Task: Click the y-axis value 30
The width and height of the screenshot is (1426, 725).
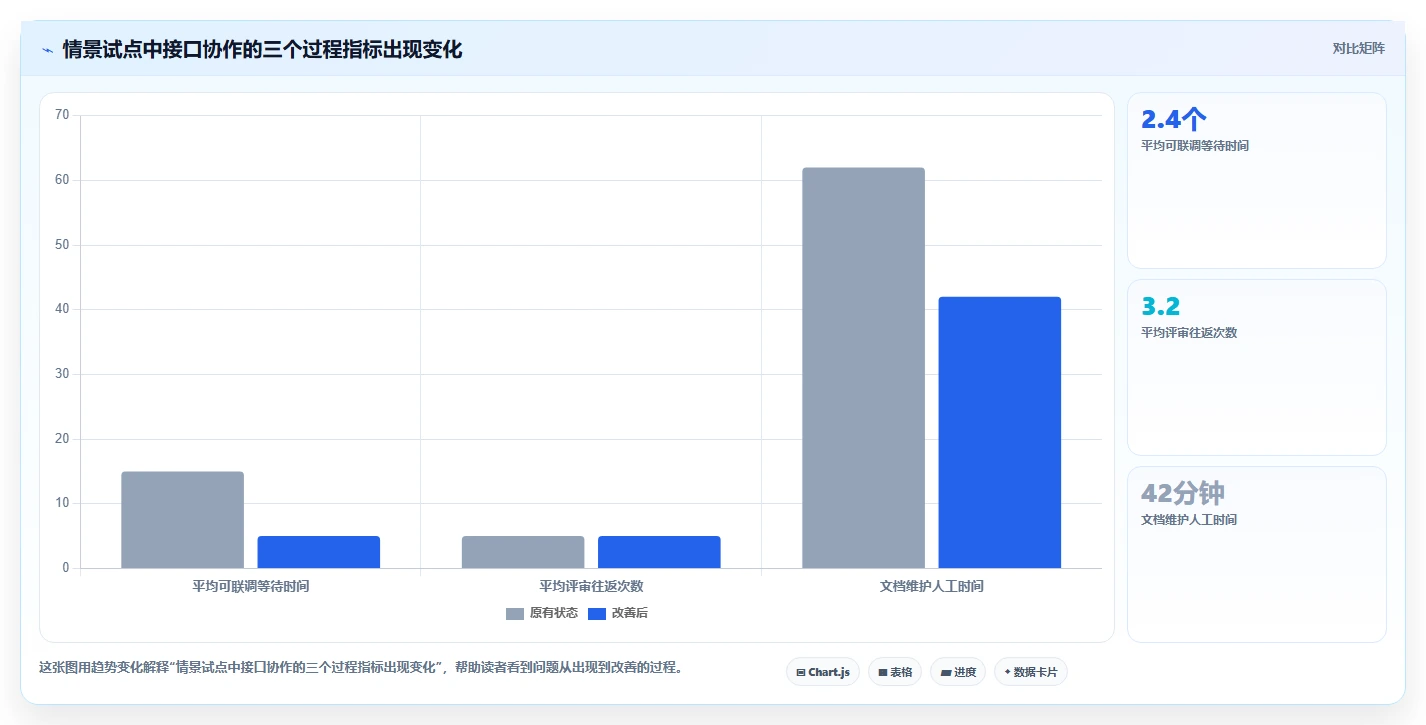Action: (62, 374)
